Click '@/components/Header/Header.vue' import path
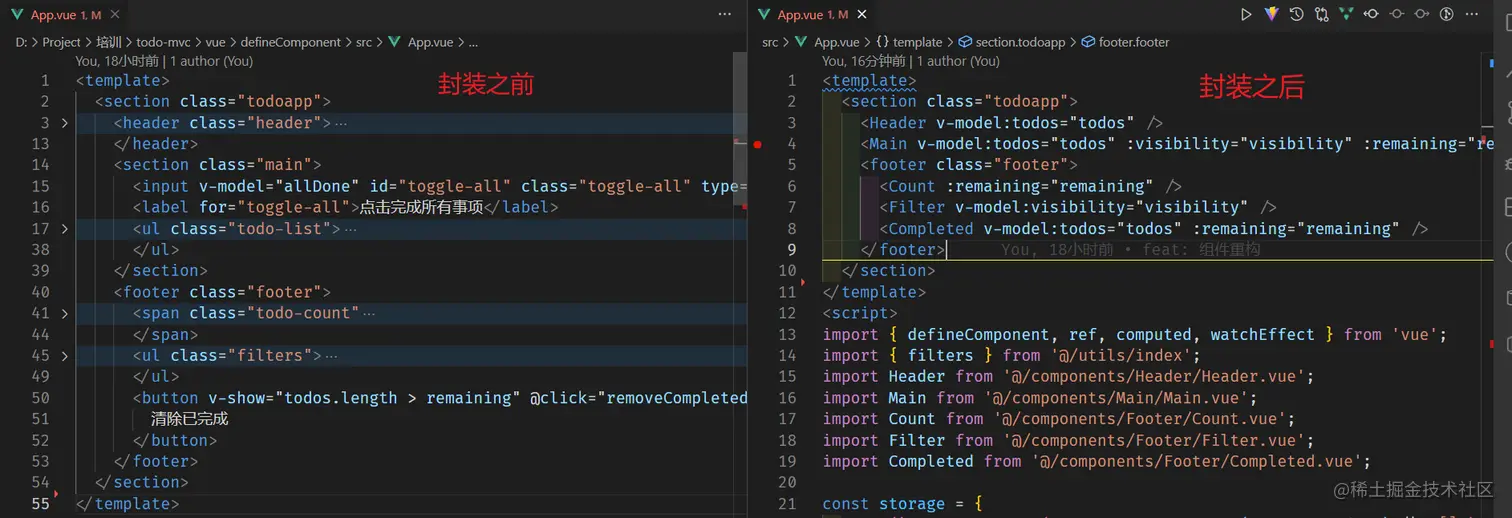Viewport: 1512px width, 518px height. [x=1153, y=377]
